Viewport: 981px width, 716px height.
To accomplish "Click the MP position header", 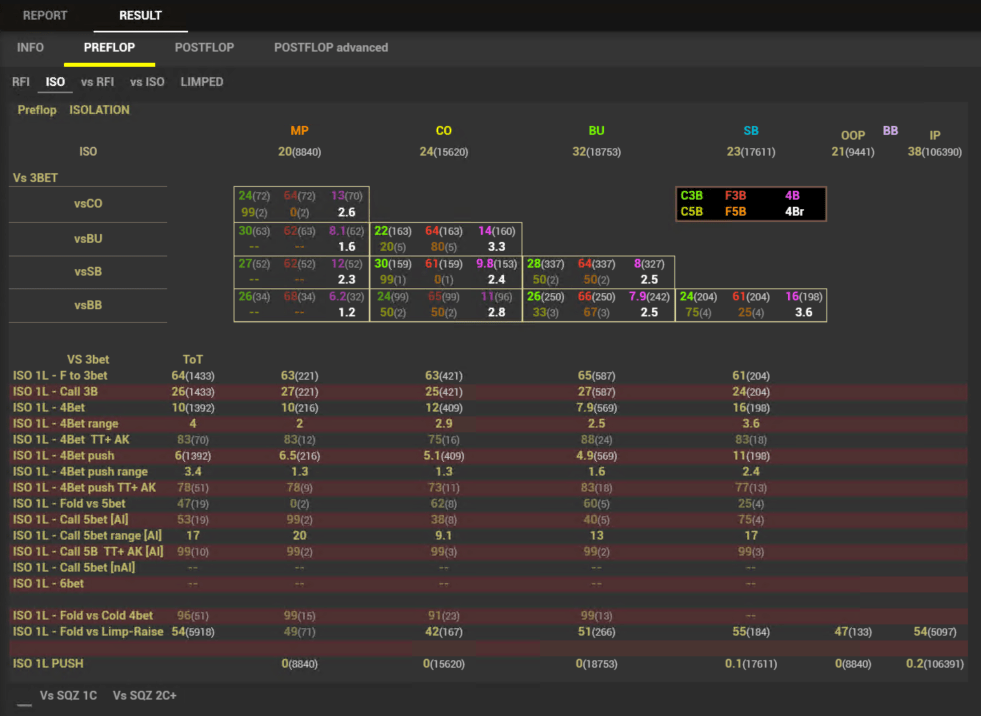I will click(x=299, y=131).
